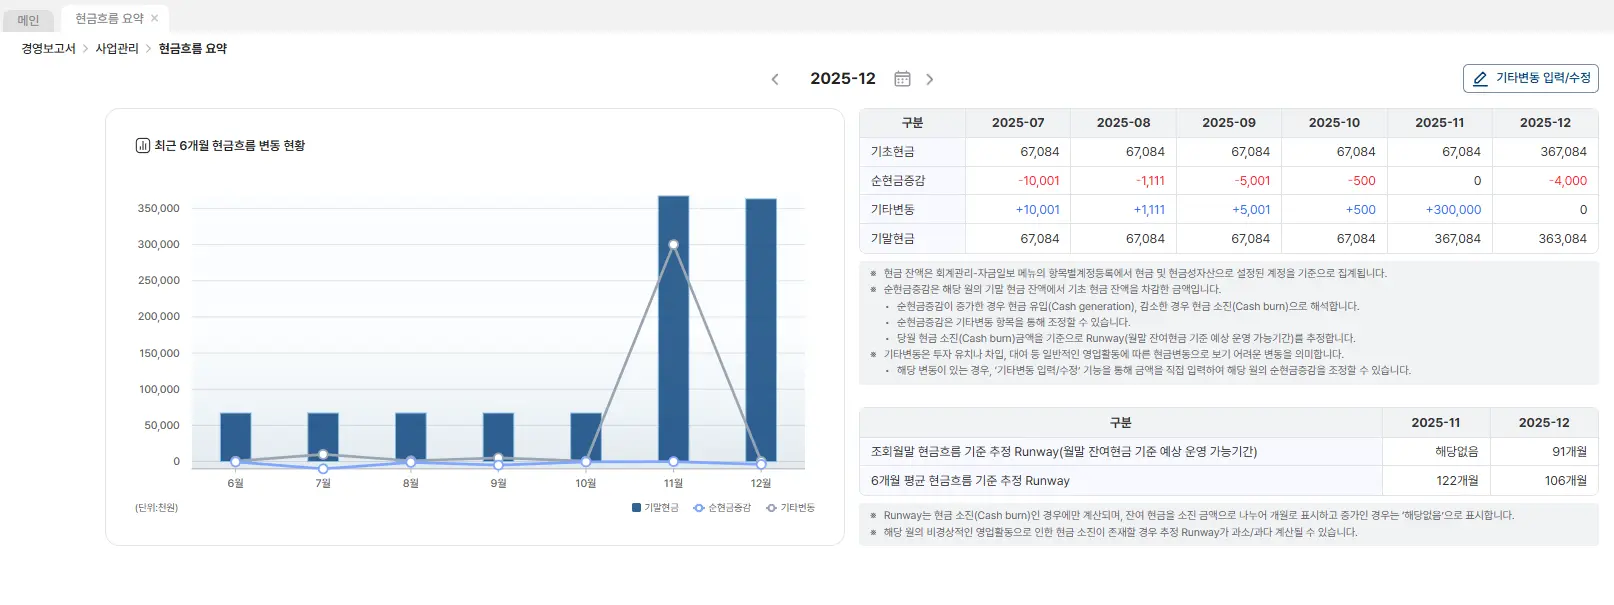
Task: Toggle 기말현금 series in chart legend
Action: [655, 508]
